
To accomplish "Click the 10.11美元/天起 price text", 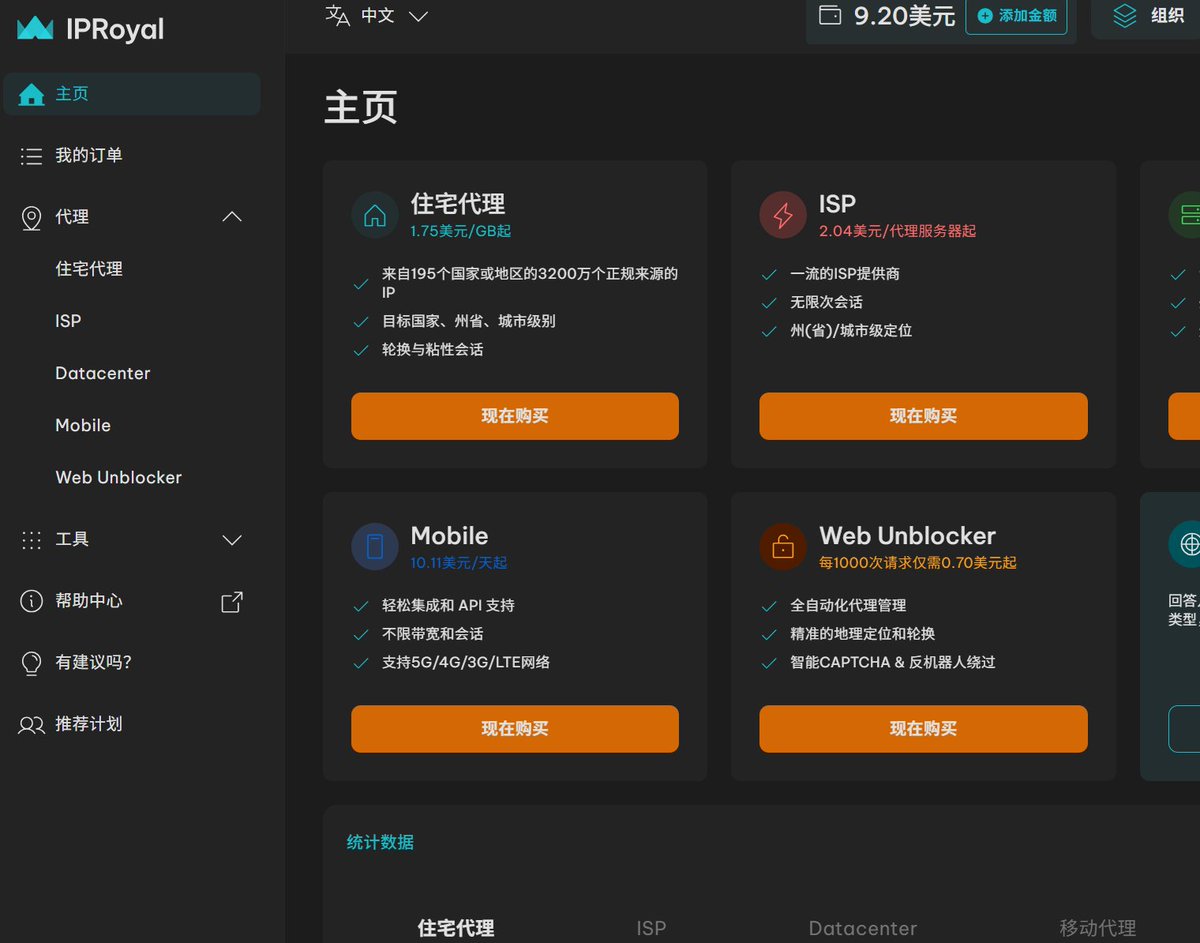I will (459, 563).
